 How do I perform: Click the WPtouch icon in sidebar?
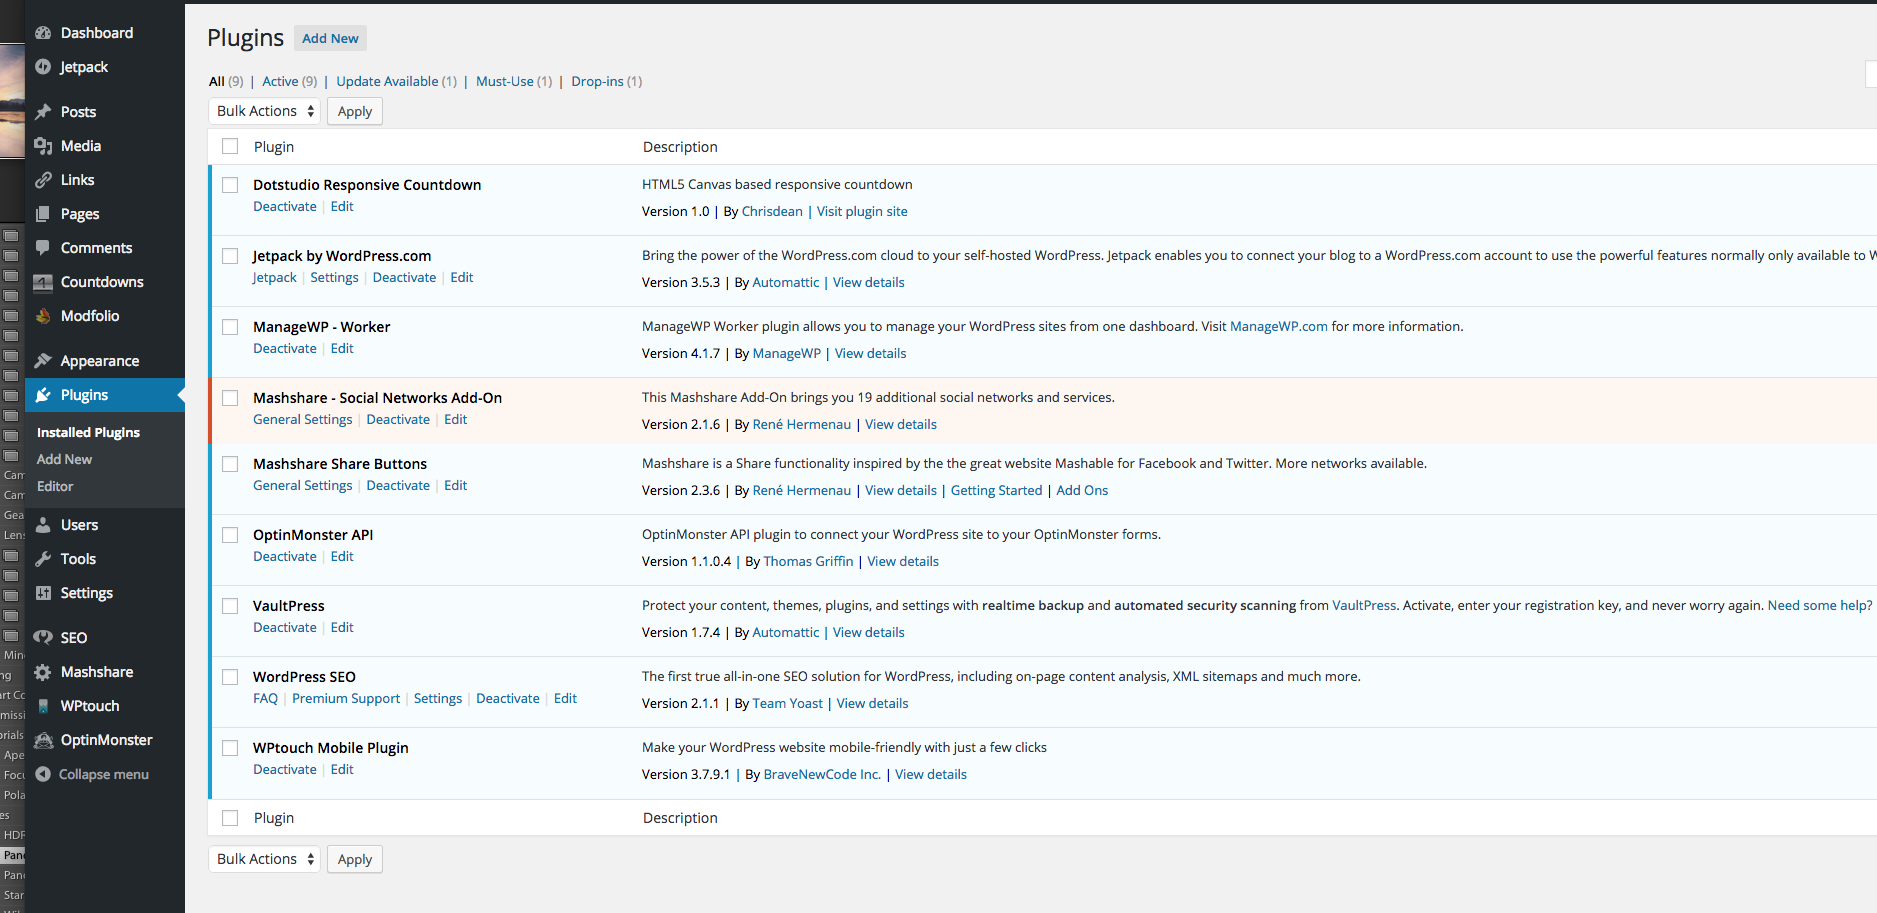click(43, 706)
